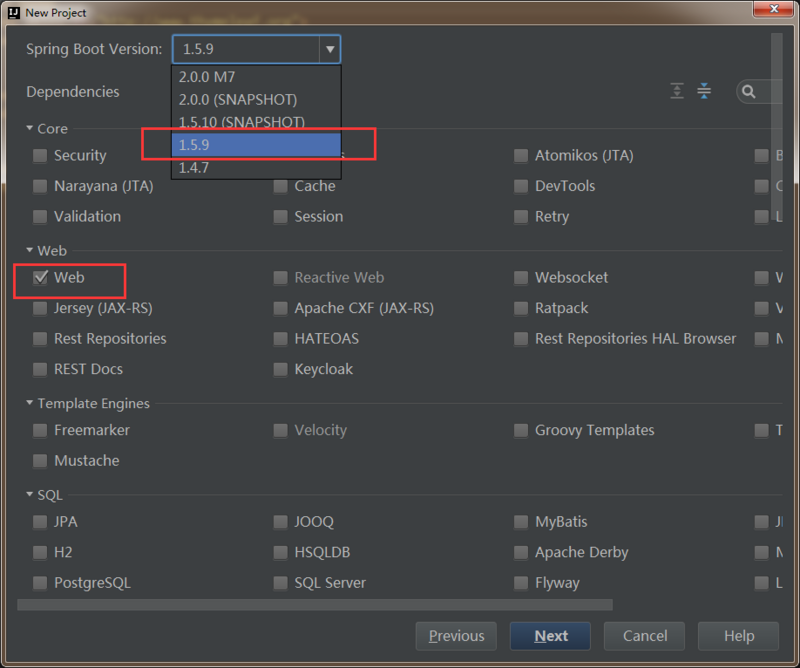The width and height of the screenshot is (800, 668).
Task: Select version 1.5.9 in list
Action: click(256, 145)
